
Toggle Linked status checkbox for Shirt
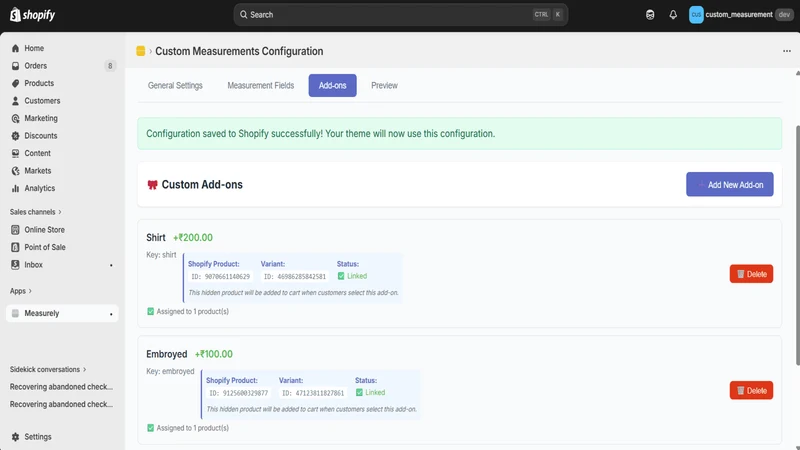pyautogui.click(x=341, y=276)
